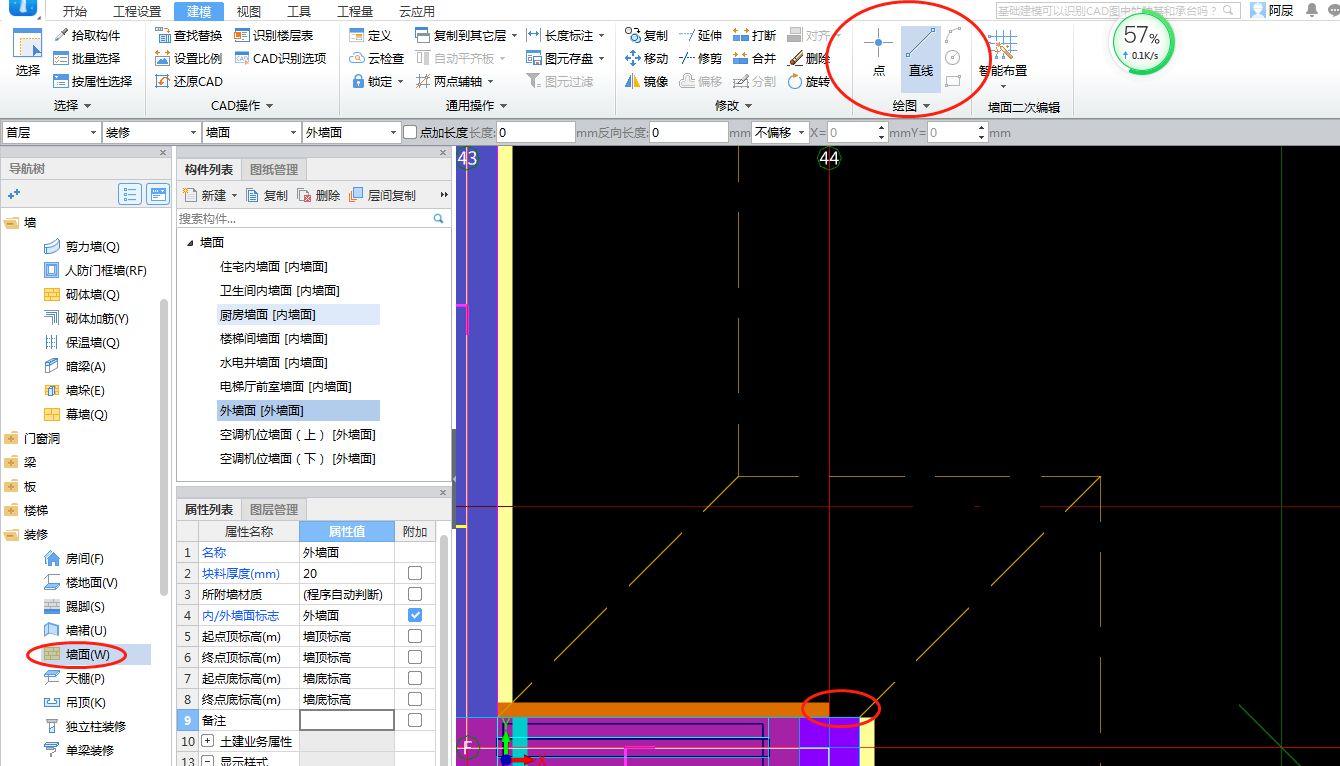Screen dimensions: 1340x766
Task: Switch to the 工程设置 ribbon tab
Action: point(137,12)
